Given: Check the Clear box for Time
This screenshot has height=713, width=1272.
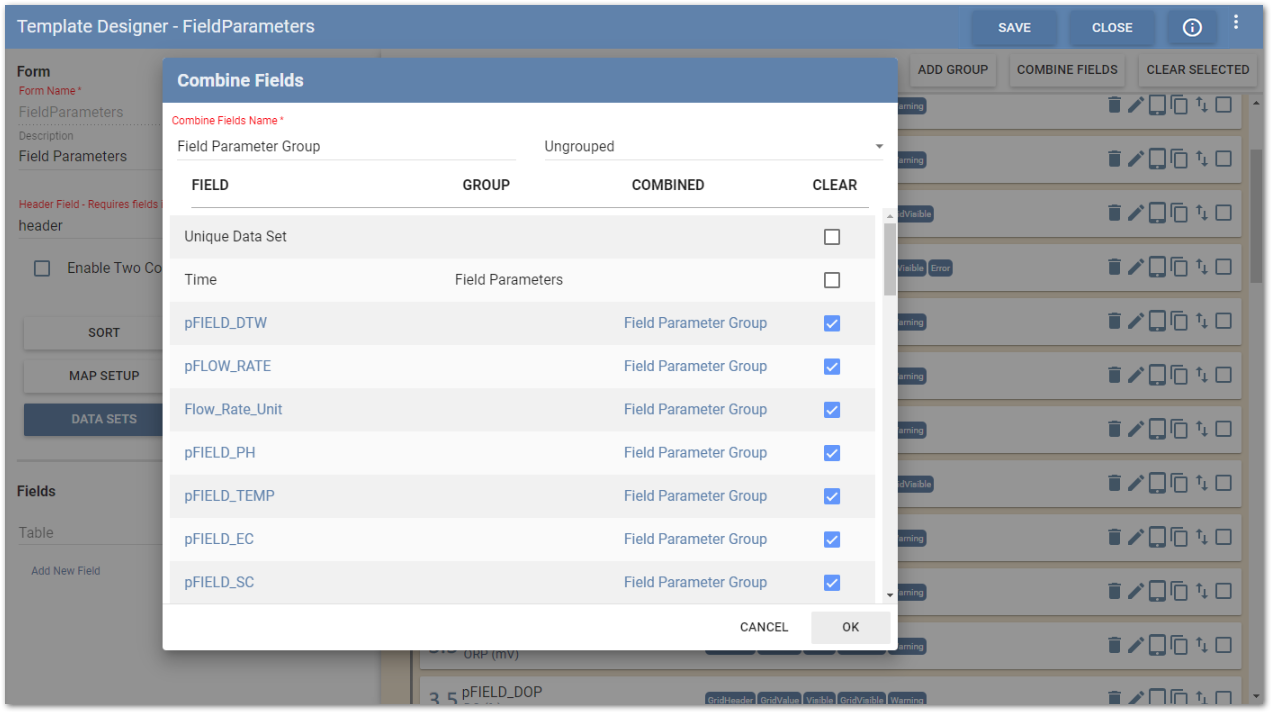Looking at the screenshot, I should (x=832, y=280).
